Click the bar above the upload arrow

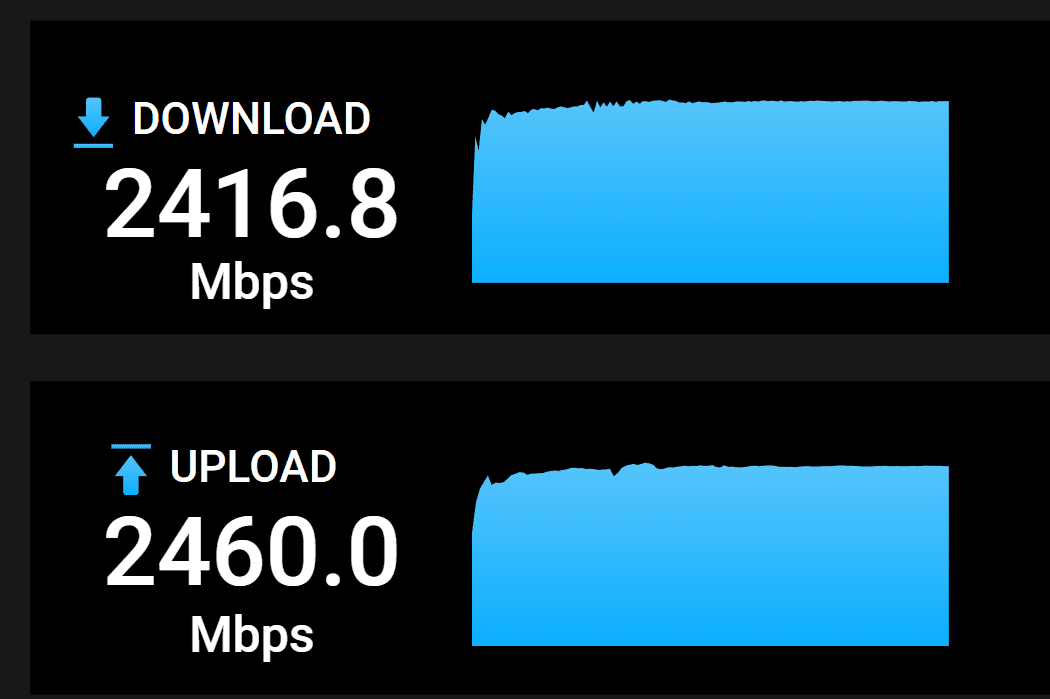coord(131,446)
